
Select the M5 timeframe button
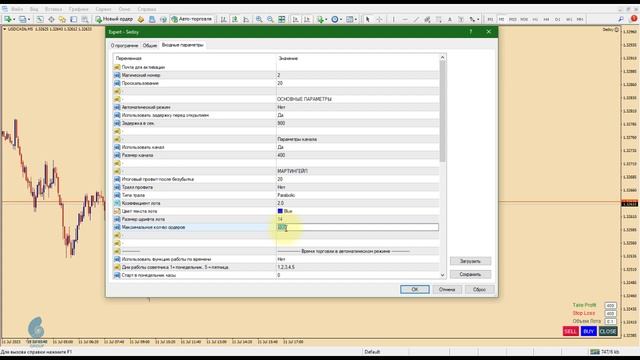(501, 19)
